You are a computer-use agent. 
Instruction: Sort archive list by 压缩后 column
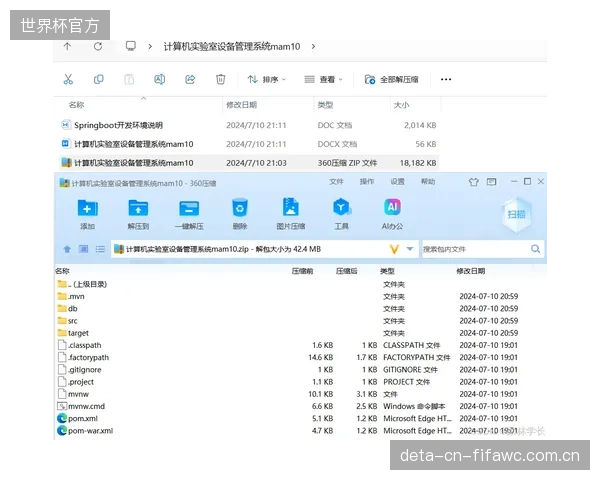pyautogui.click(x=346, y=271)
